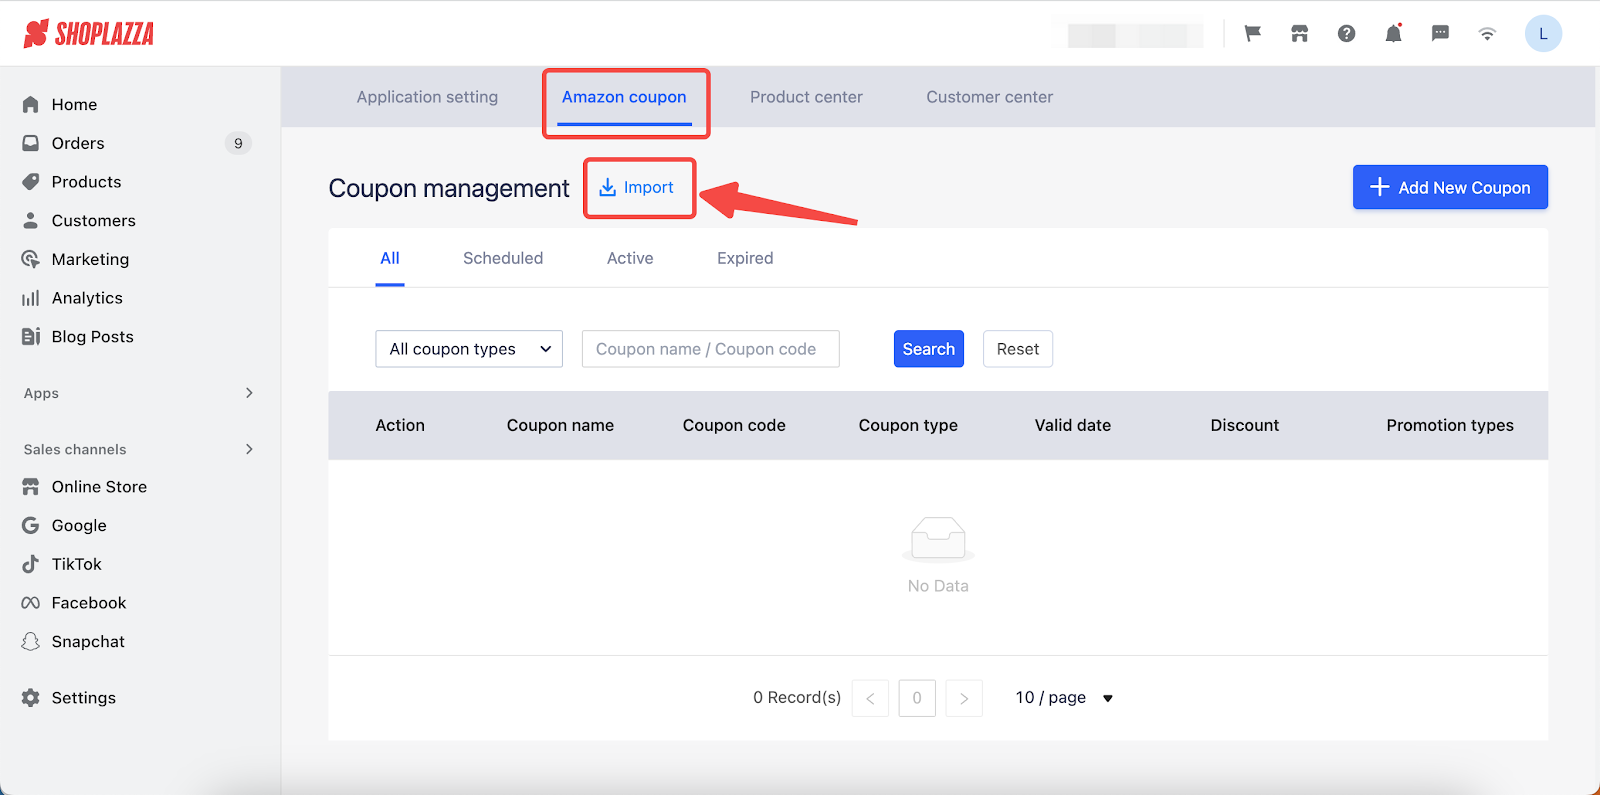Expand the Sales channels chevron

249,449
